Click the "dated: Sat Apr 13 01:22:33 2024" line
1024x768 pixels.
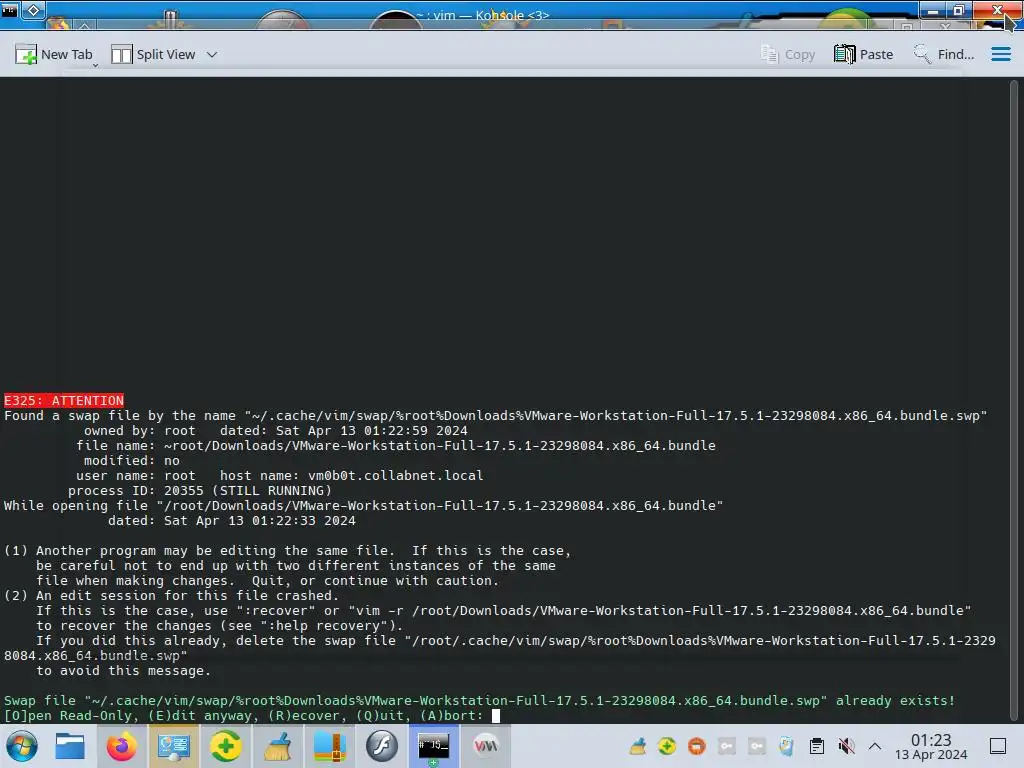pos(232,520)
